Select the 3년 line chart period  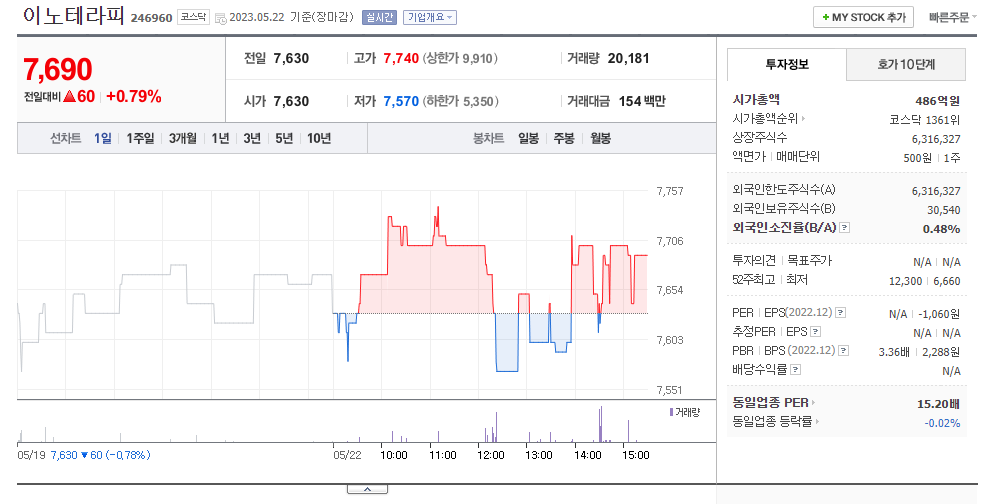(x=252, y=138)
